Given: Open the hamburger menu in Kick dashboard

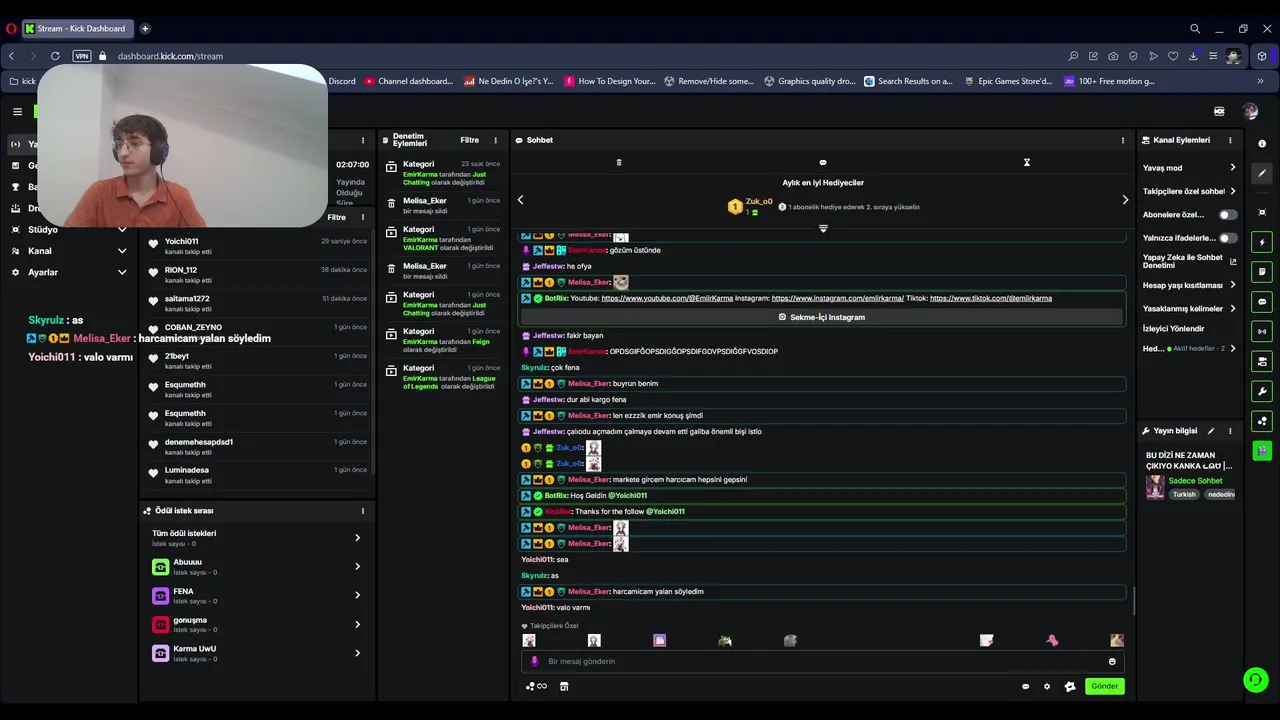Looking at the screenshot, I should coord(17,112).
